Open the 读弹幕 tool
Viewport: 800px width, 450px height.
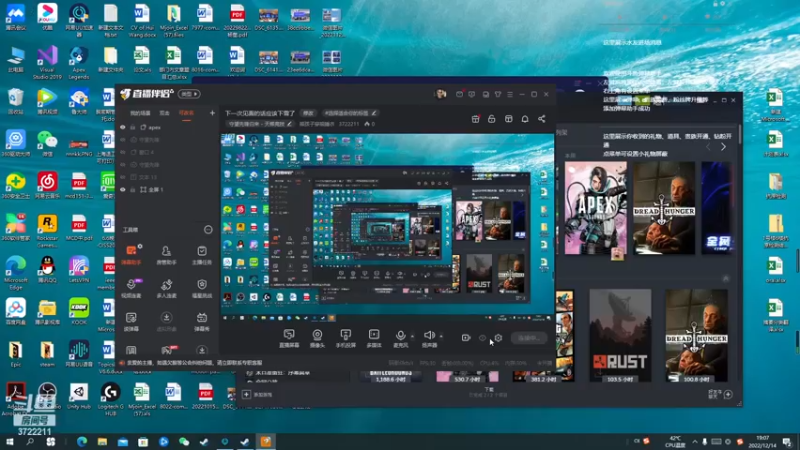coord(131,321)
